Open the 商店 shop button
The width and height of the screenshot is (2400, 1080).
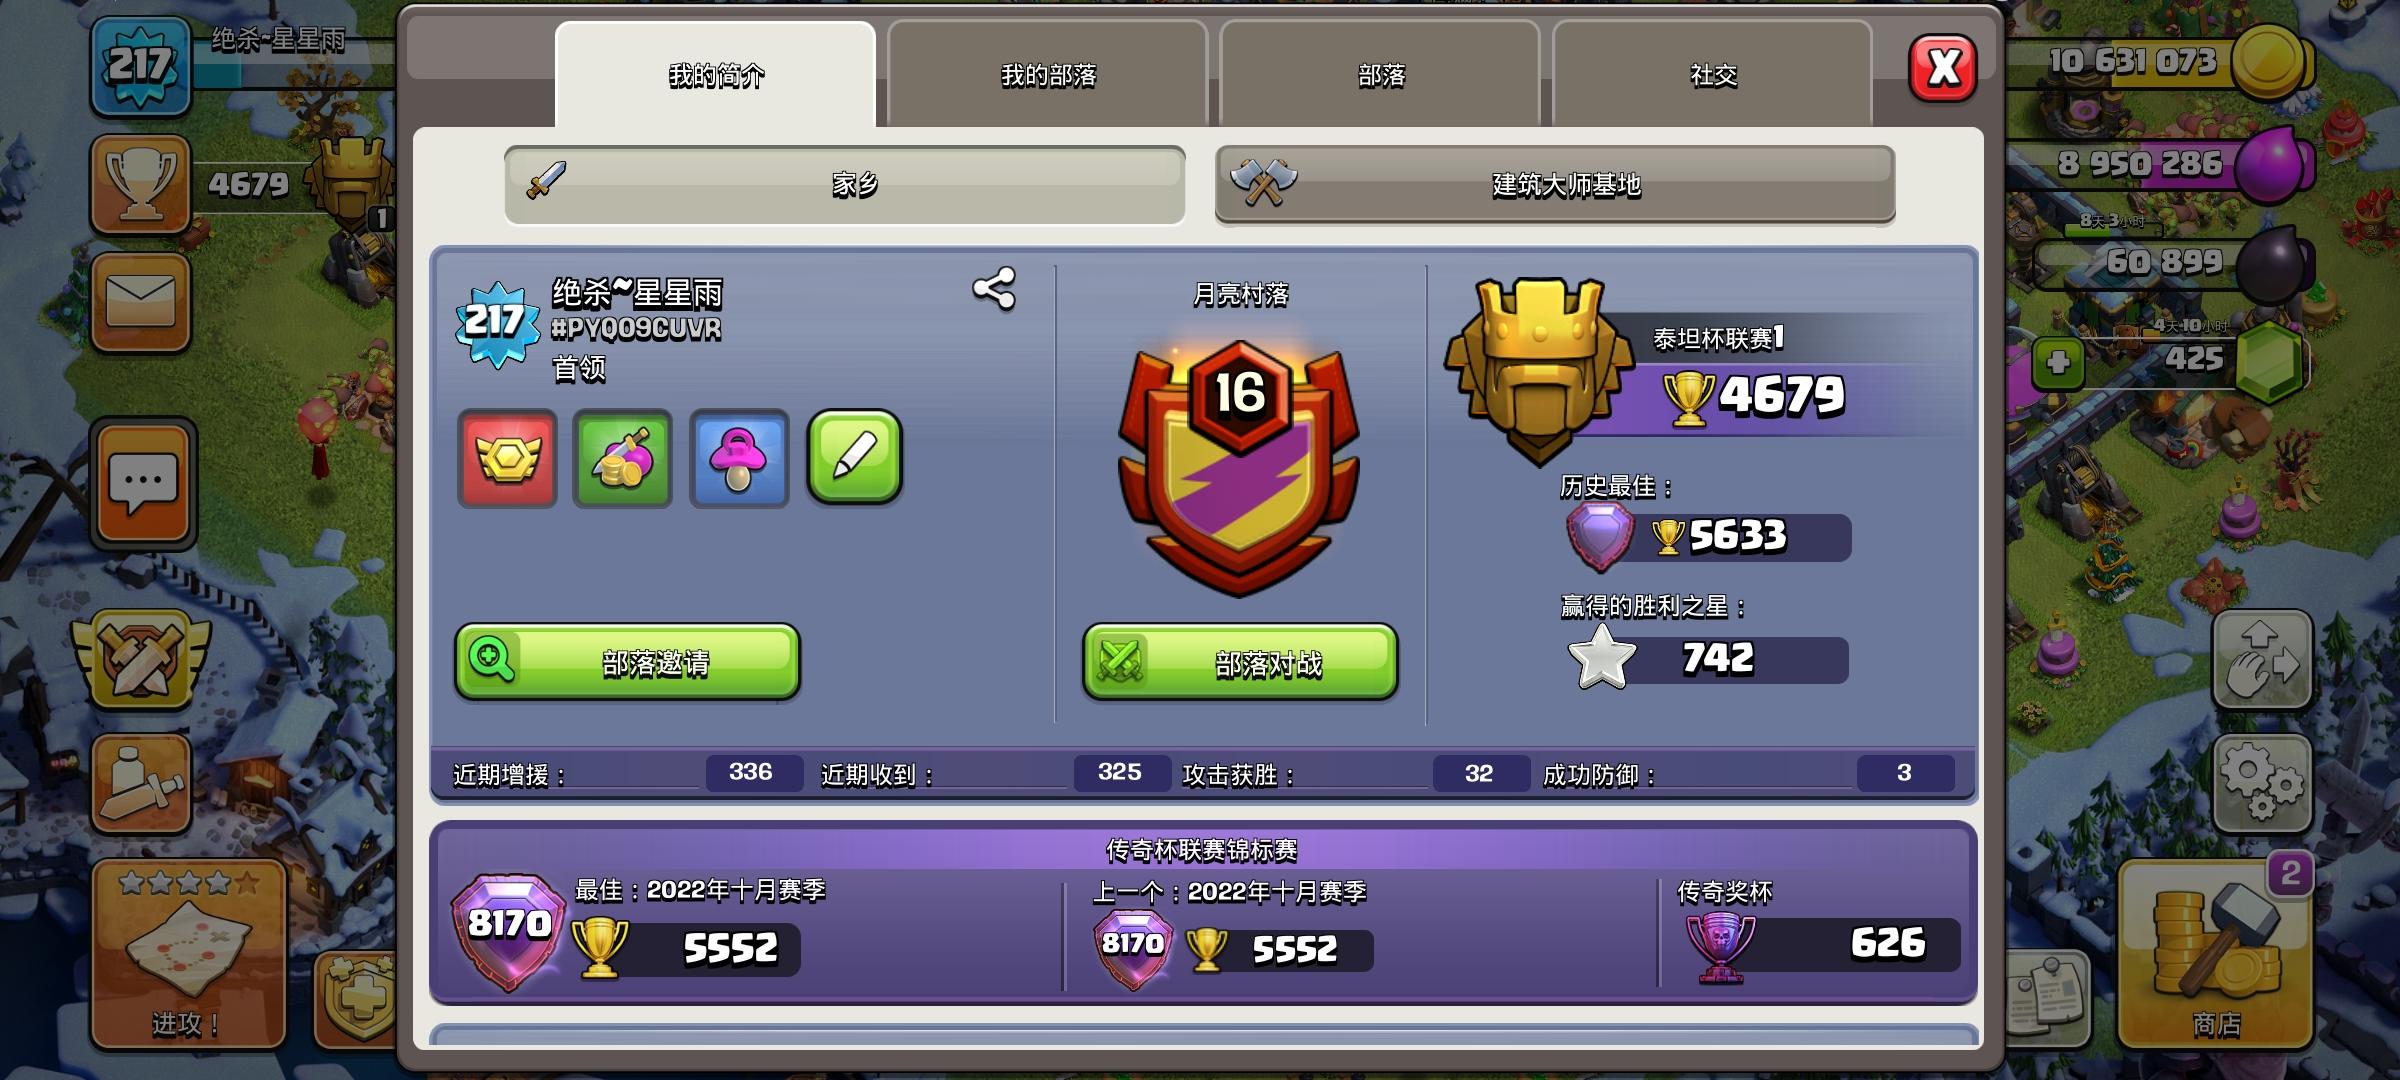(x=2215, y=955)
